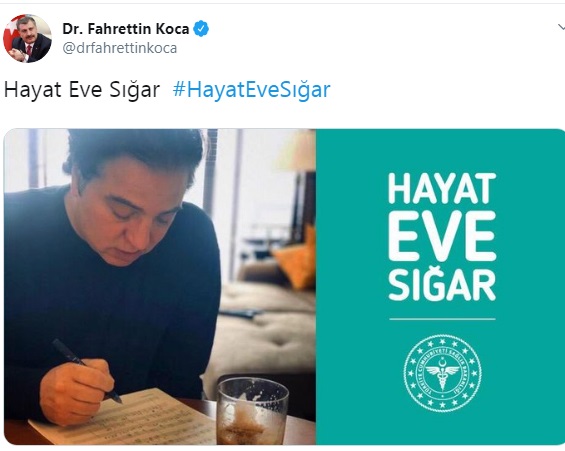565x451 pixels.
Task: Open the photo of man writing
Action: tap(160, 287)
